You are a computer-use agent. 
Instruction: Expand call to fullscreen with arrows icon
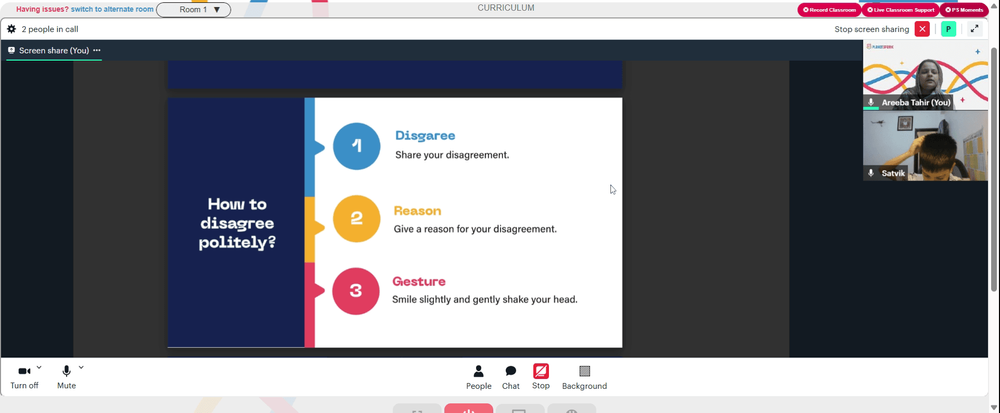tap(974, 29)
